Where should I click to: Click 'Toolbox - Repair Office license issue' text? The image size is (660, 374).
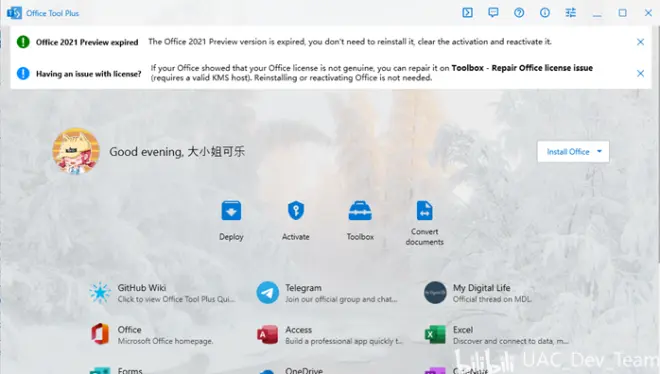(522, 68)
